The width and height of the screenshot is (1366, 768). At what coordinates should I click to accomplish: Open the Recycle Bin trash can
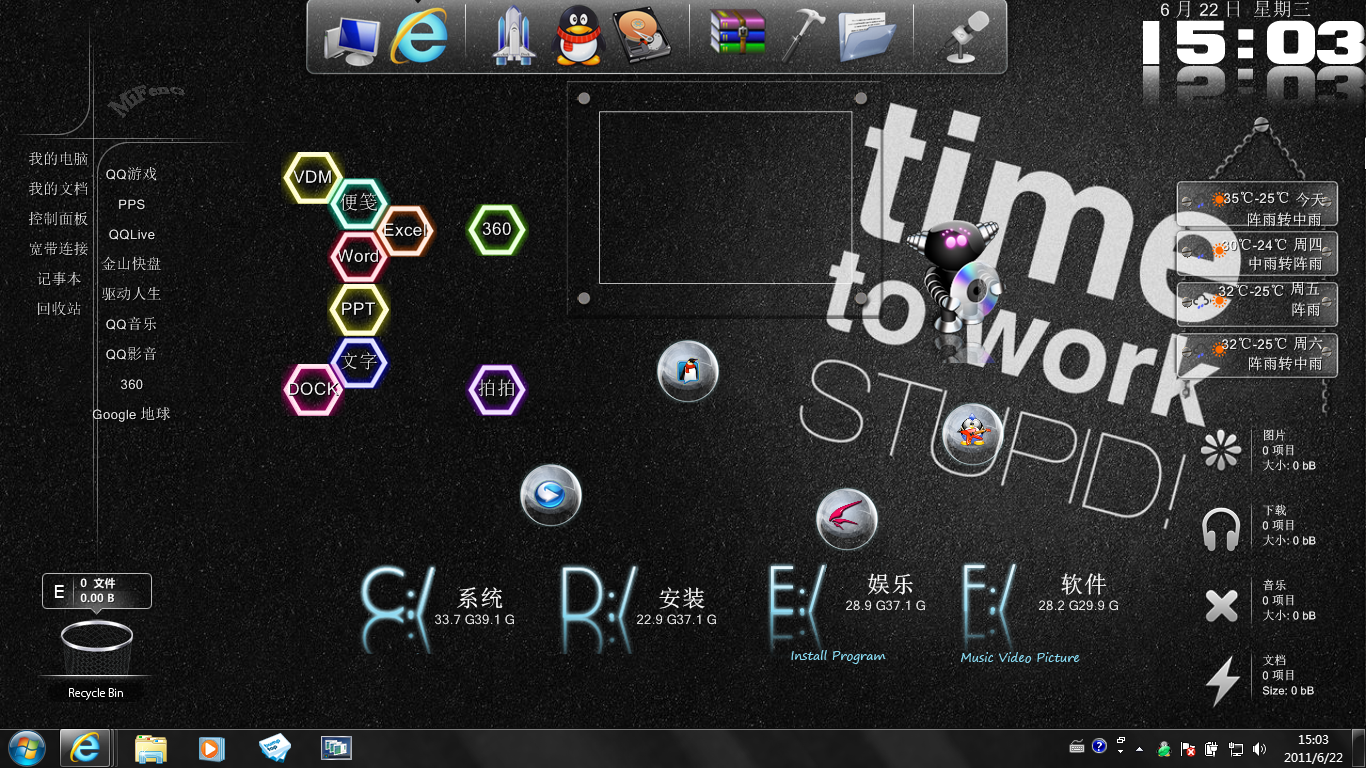pos(97,647)
